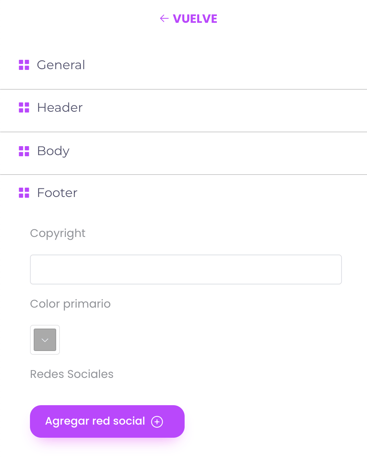Click the grid icon next to Footer
Viewport: 367px width, 462px height.
[x=24, y=193]
